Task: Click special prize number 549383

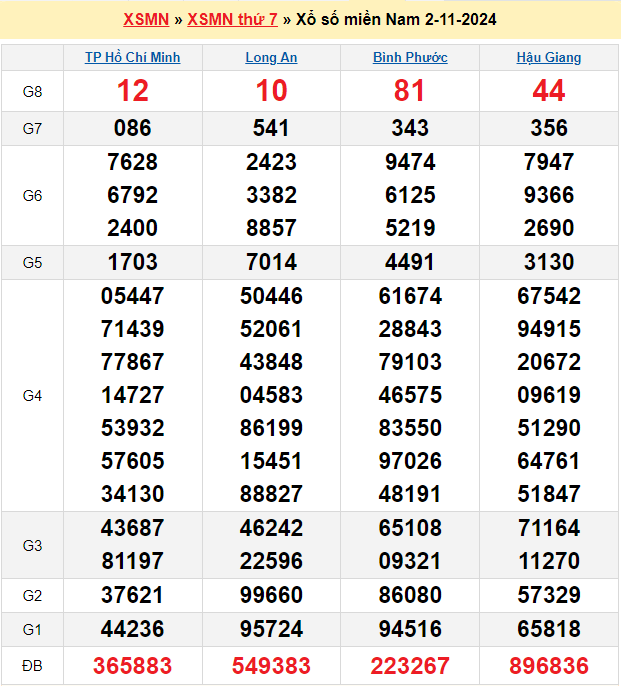Action: (x=271, y=665)
